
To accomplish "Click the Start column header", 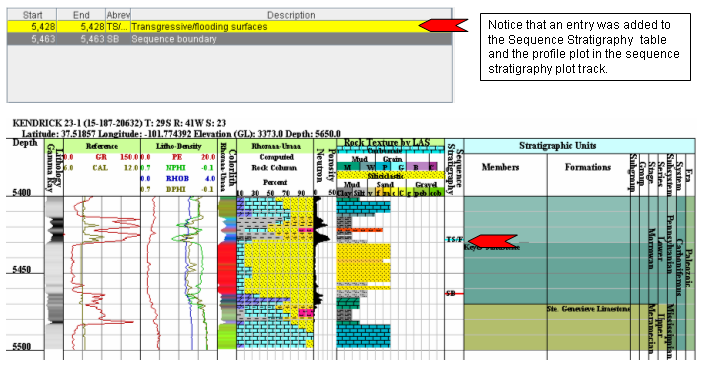I will 32,15.
